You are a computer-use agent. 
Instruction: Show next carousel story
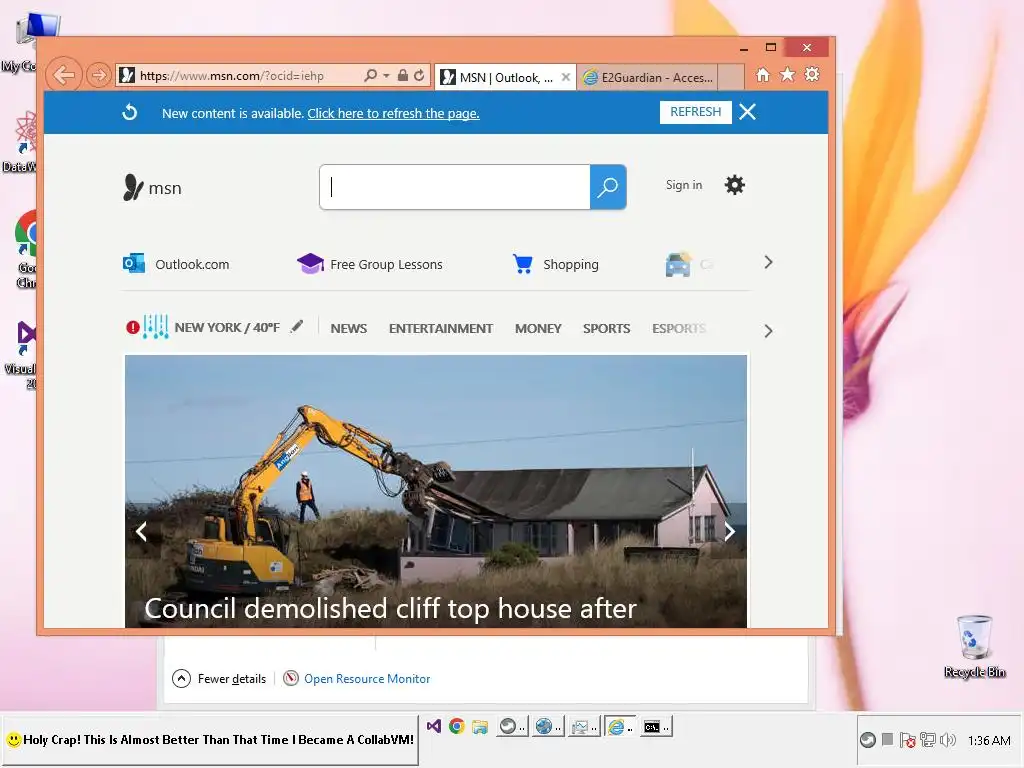point(730,532)
